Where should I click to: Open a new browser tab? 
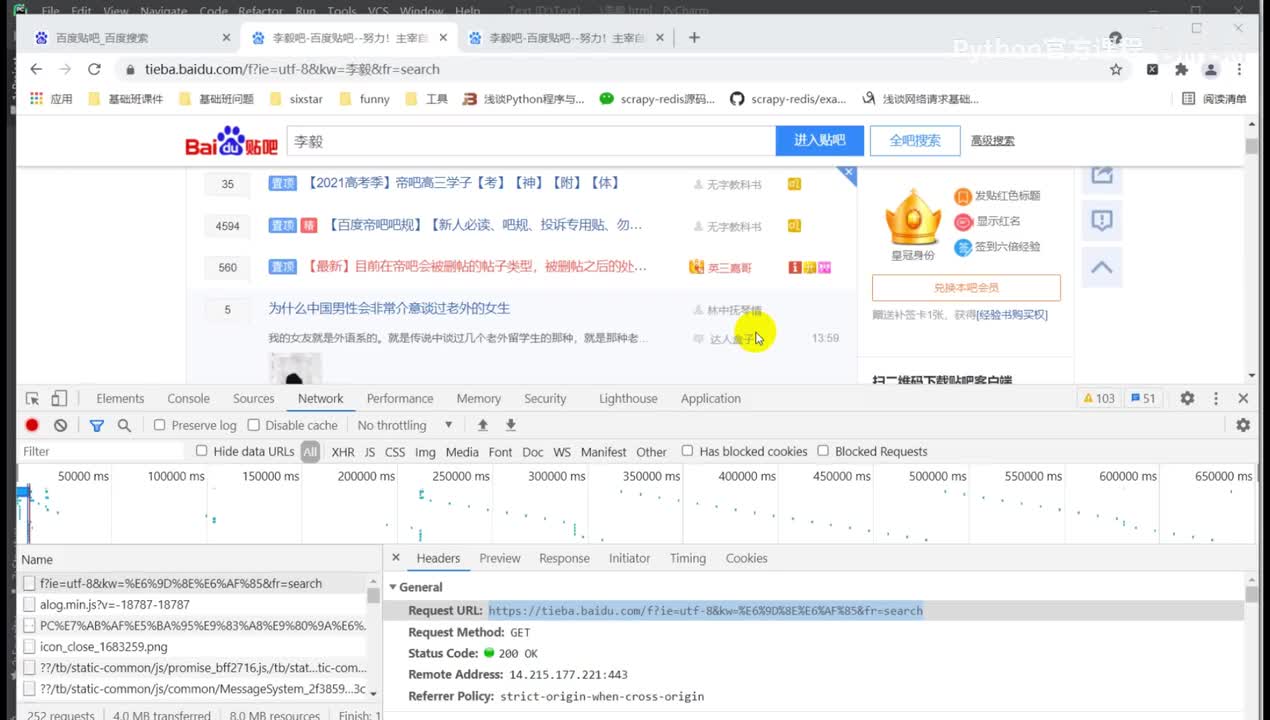point(694,38)
